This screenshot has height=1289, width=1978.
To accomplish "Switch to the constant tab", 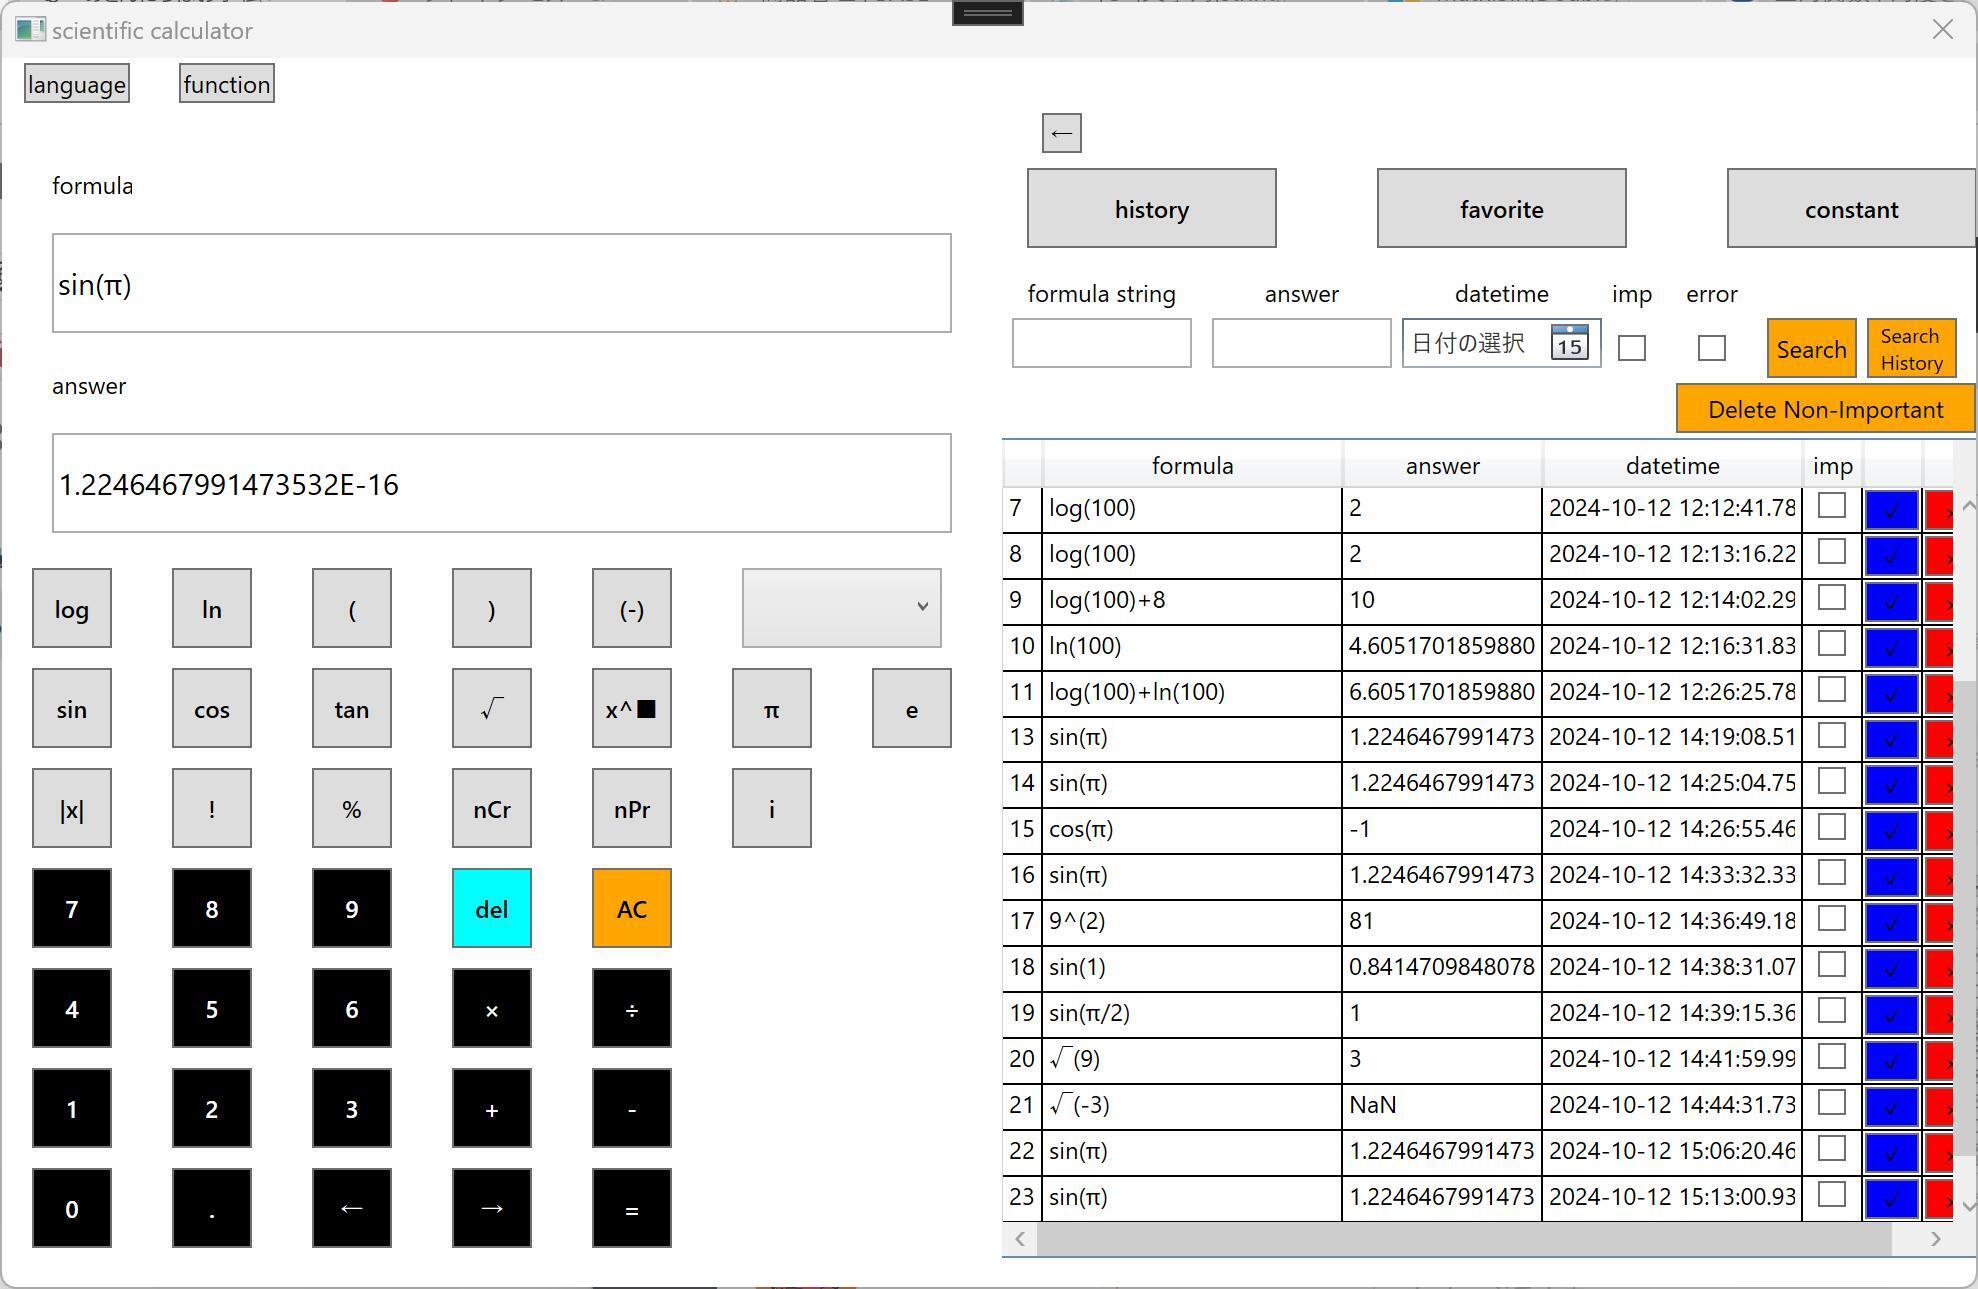I will click(1850, 209).
